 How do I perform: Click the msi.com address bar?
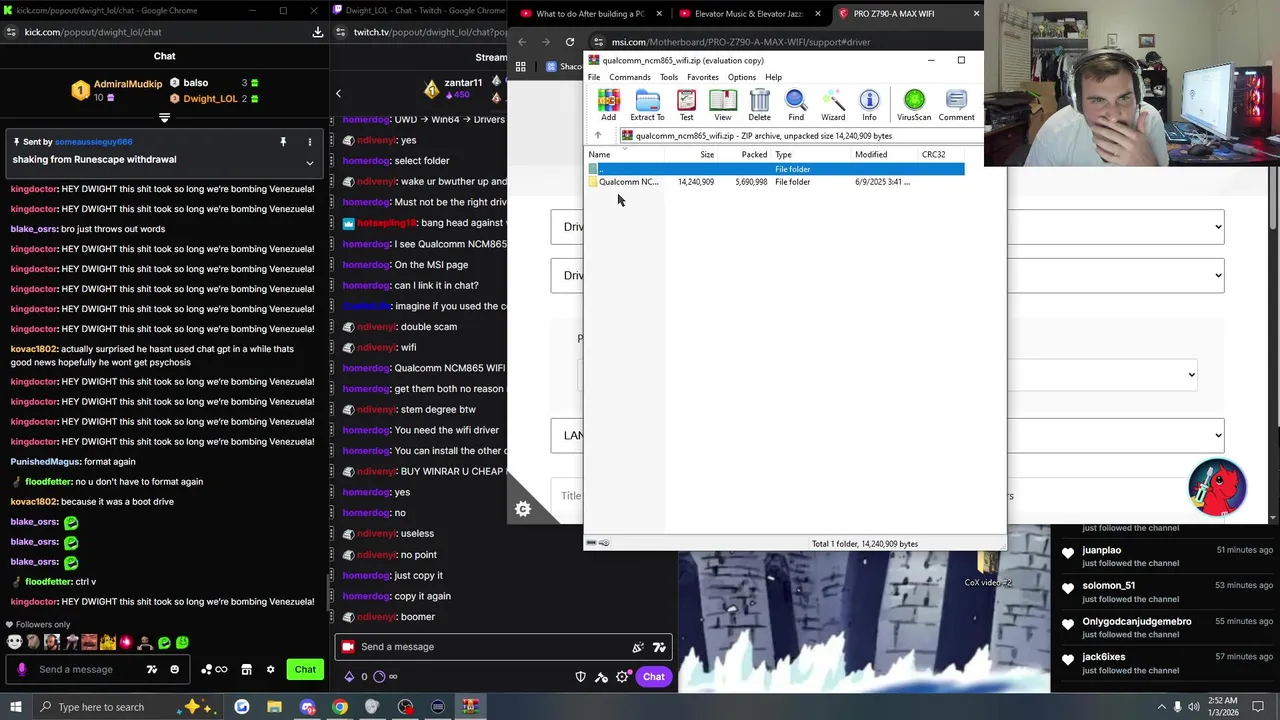pyautogui.click(x=741, y=42)
